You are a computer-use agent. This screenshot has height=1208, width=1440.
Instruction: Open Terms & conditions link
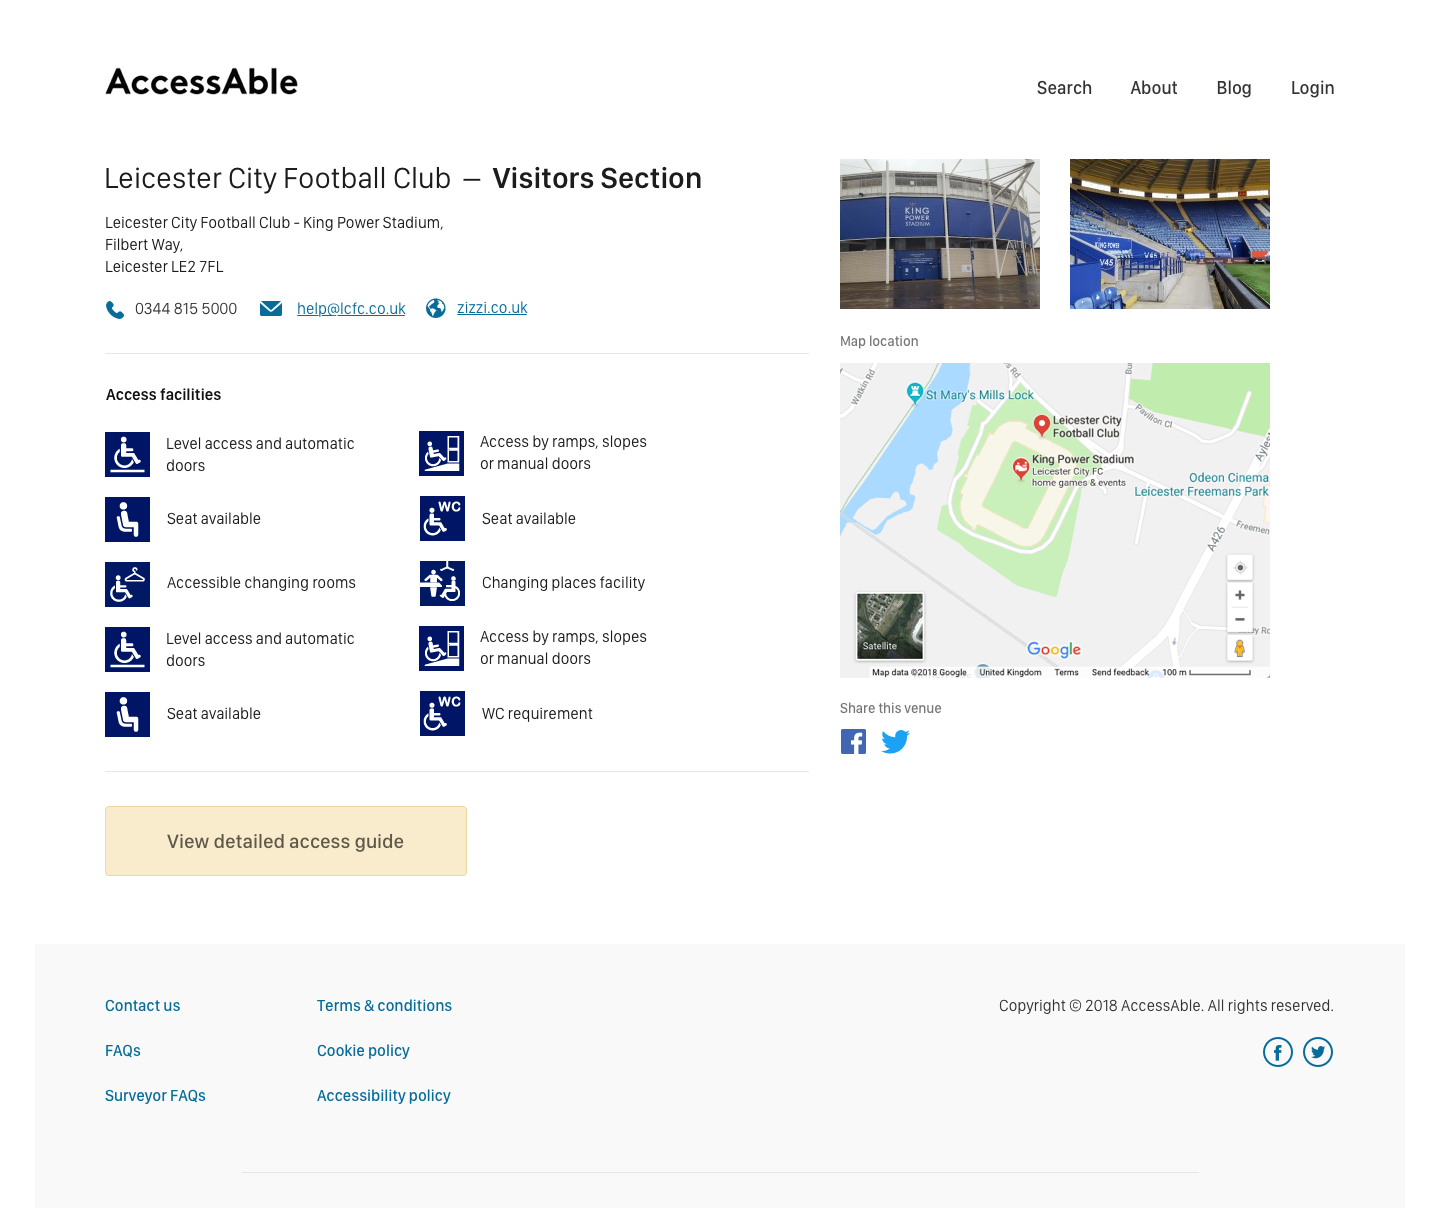(x=384, y=1006)
